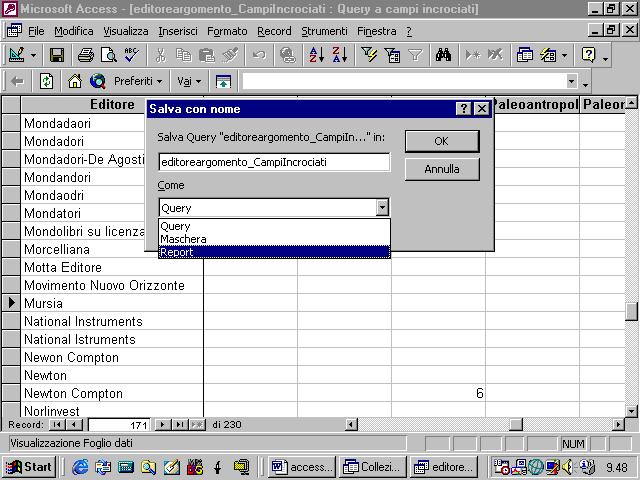
Task: Save with the floppy disk icon
Action: 56,55
